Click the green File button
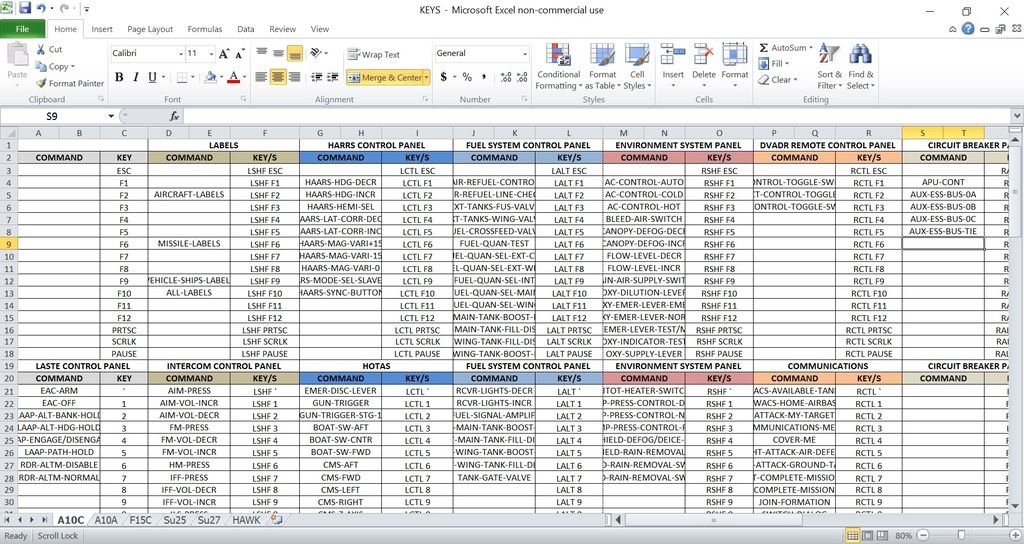 coord(22,29)
